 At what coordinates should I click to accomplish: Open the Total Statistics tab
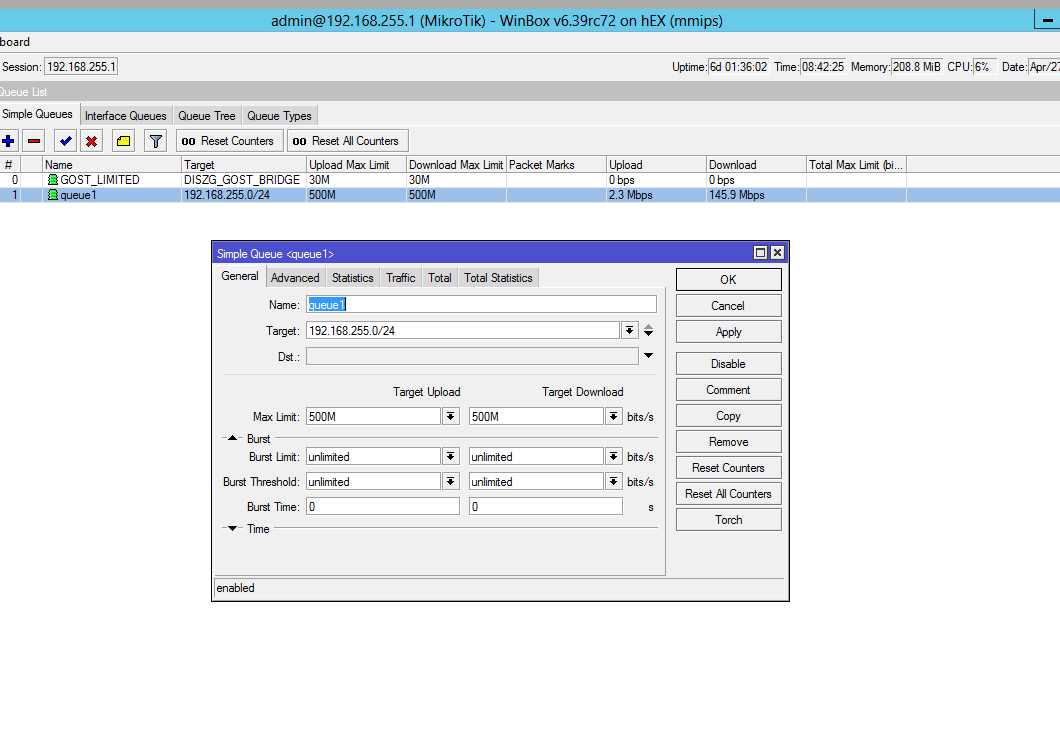[x=498, y=278]
